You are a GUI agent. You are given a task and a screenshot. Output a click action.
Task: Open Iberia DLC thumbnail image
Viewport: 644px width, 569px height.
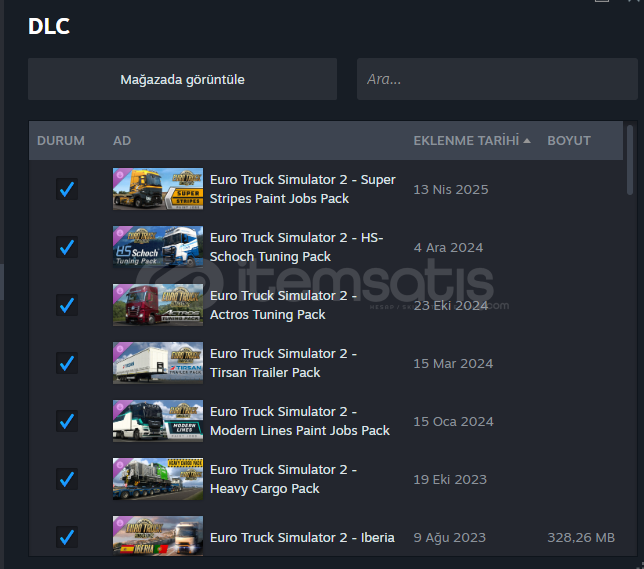point(158,536)
